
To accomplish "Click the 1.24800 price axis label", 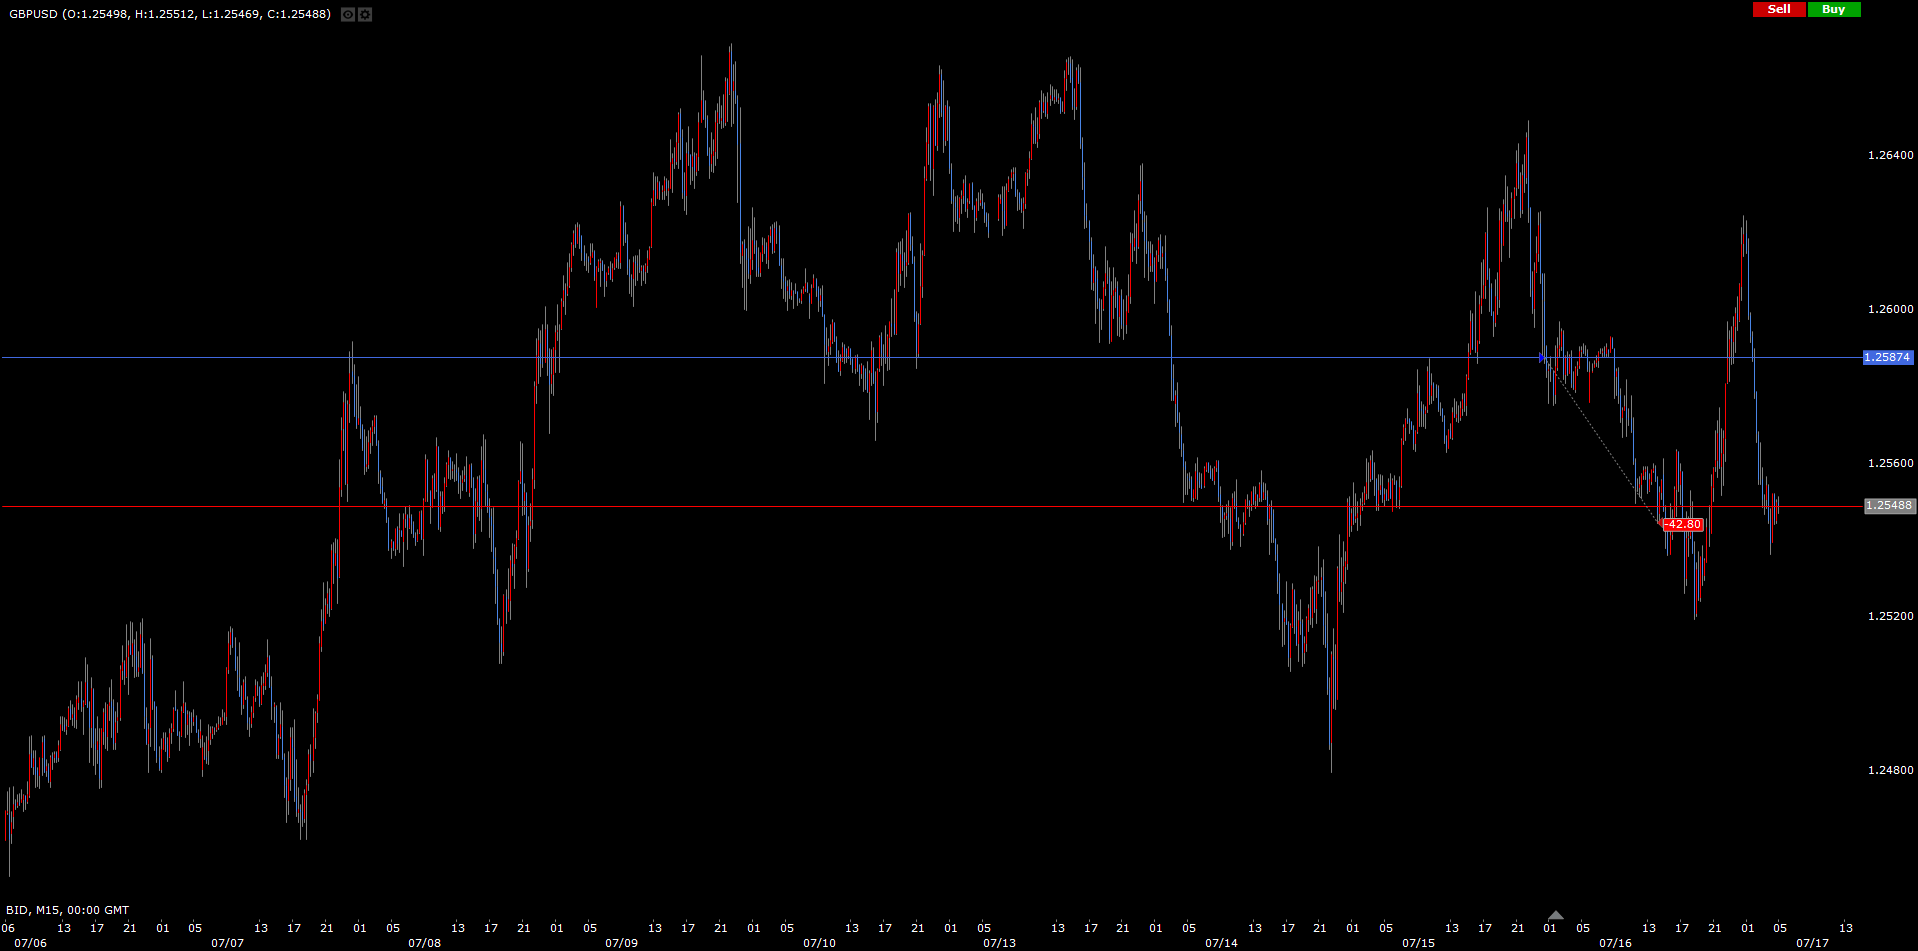I will (1890, 770).
